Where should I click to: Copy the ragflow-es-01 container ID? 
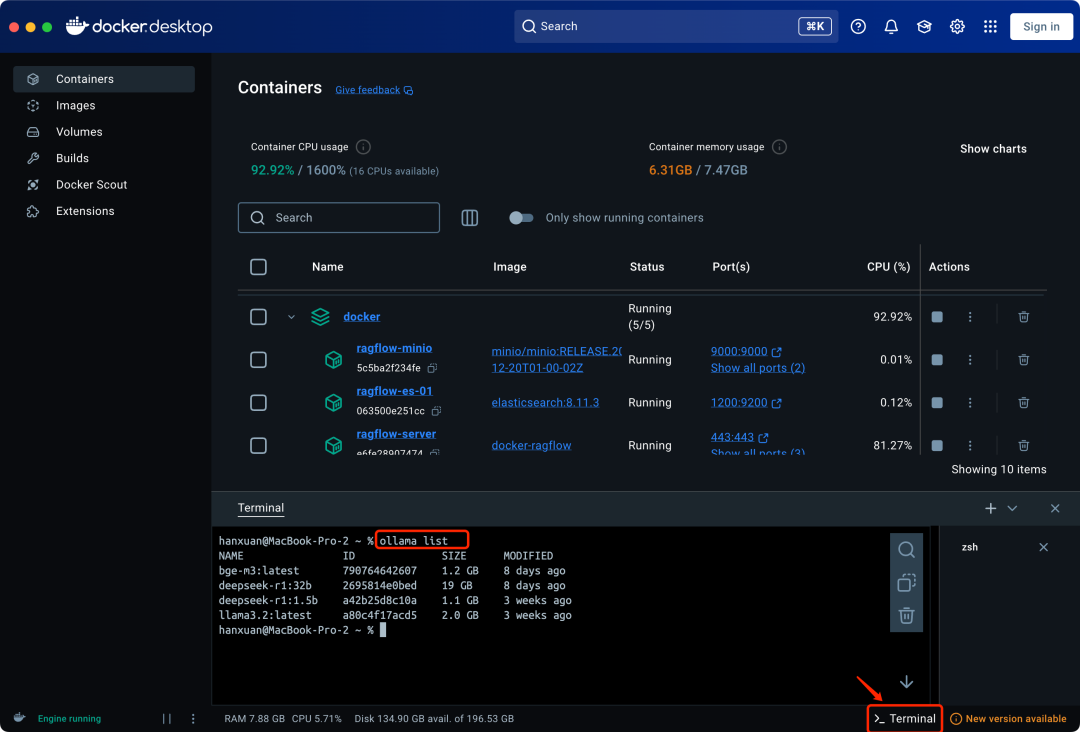(x=436, y=411)
